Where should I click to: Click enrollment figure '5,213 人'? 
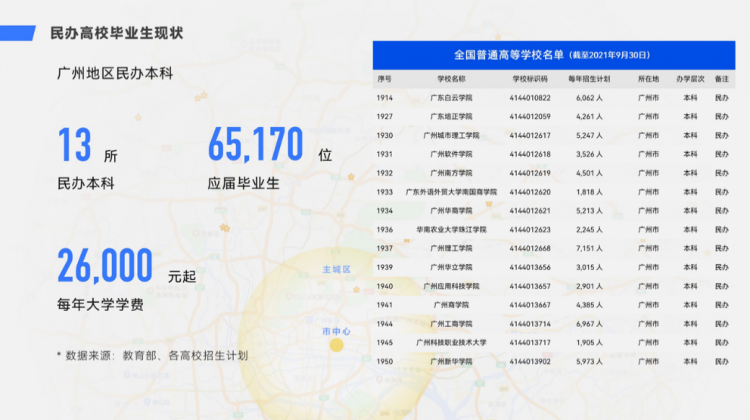pyautogui.click(x=589, y=210)
